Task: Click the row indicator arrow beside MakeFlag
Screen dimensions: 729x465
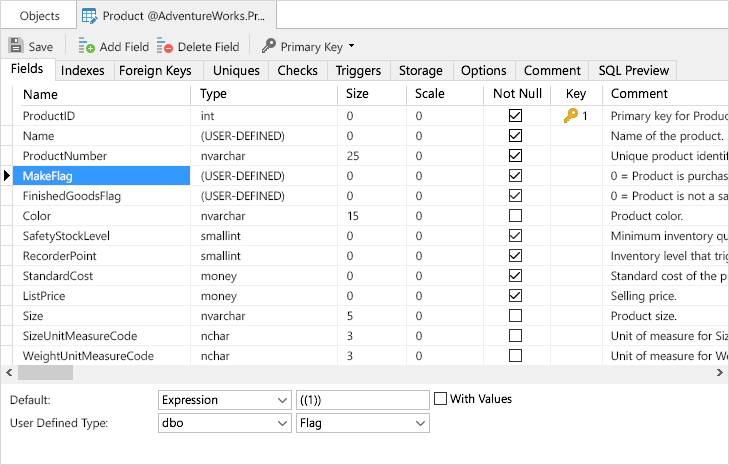Action: point(8,176)
